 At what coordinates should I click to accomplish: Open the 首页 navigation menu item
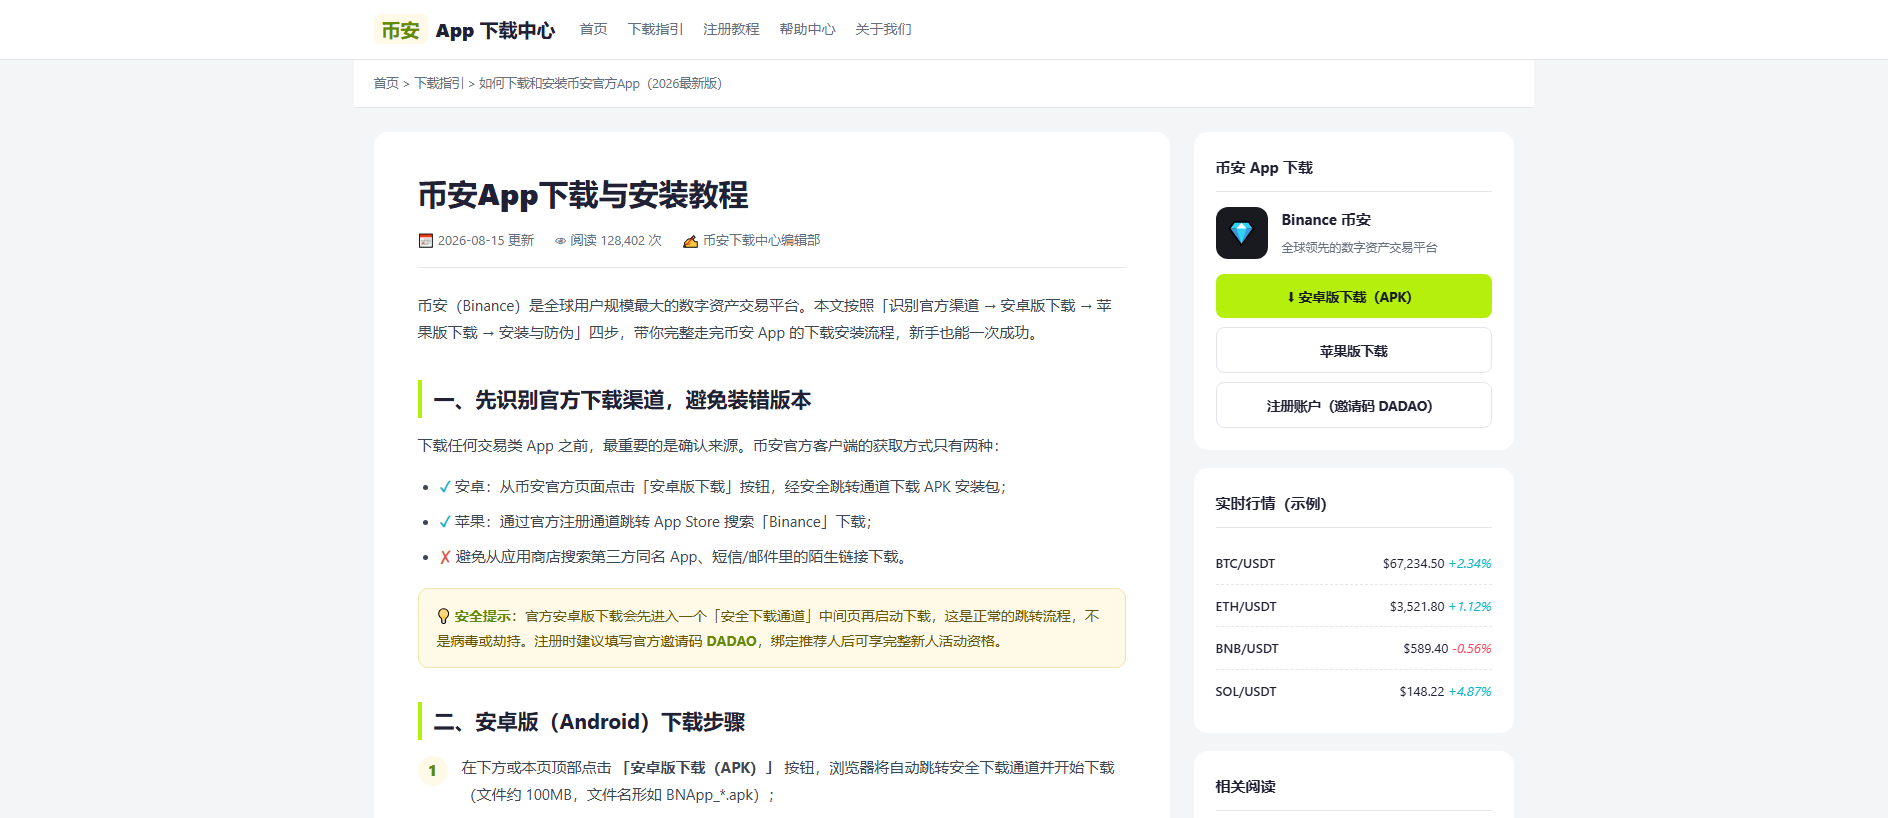click(x=594, y=29)
